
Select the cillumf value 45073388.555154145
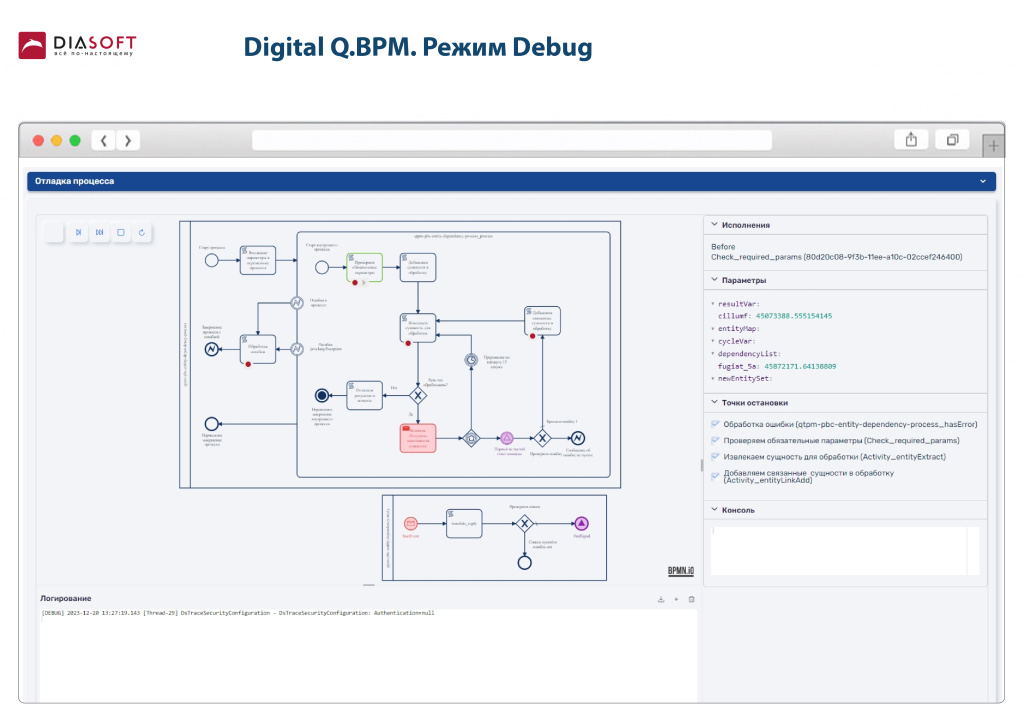[793, 316]
